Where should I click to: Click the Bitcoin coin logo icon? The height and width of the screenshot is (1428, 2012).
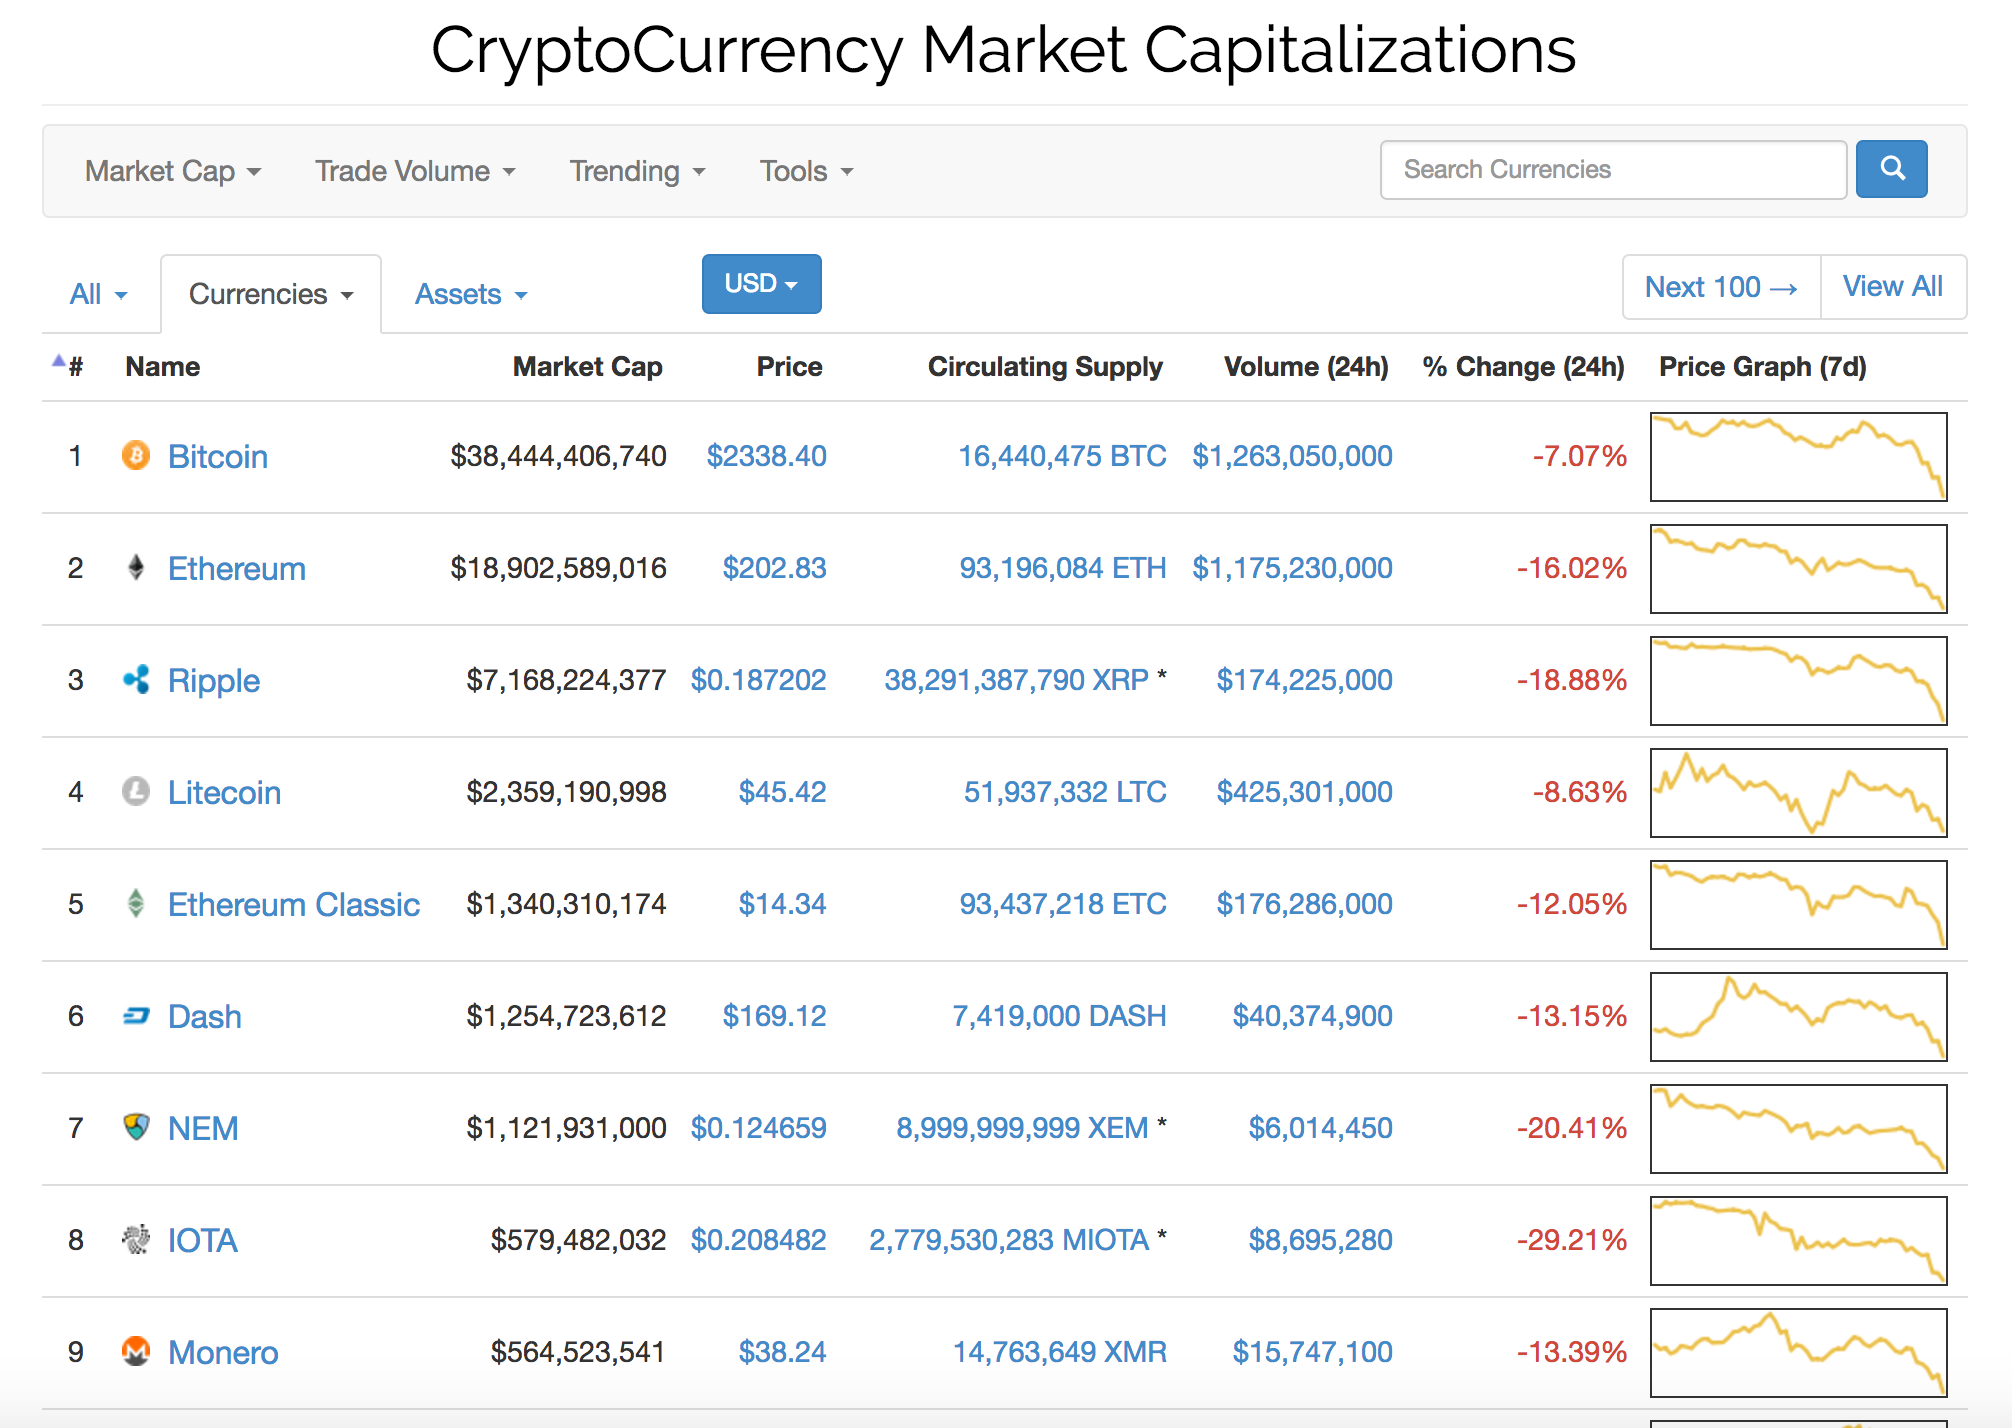pyautogui.click(x=136, y=456)
